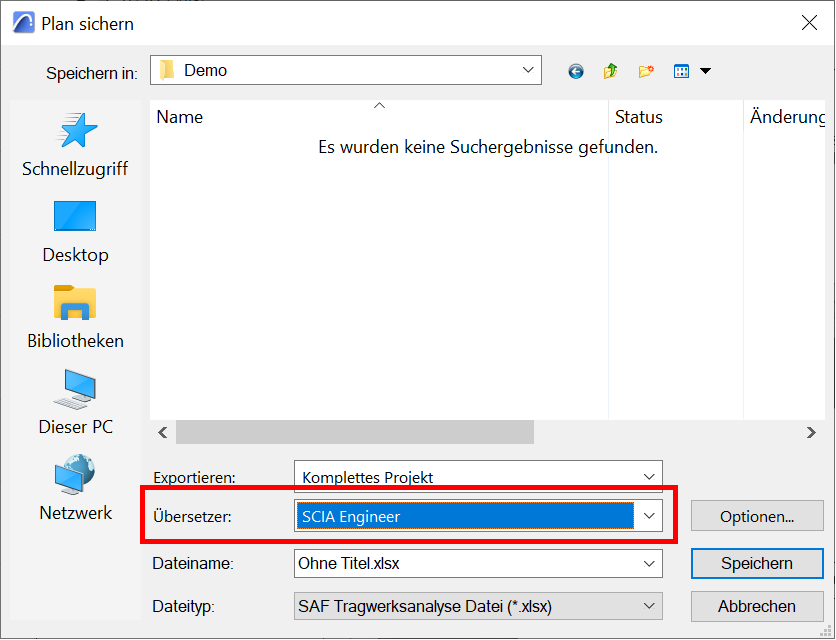Create a new folder

(x=646, y=71)
